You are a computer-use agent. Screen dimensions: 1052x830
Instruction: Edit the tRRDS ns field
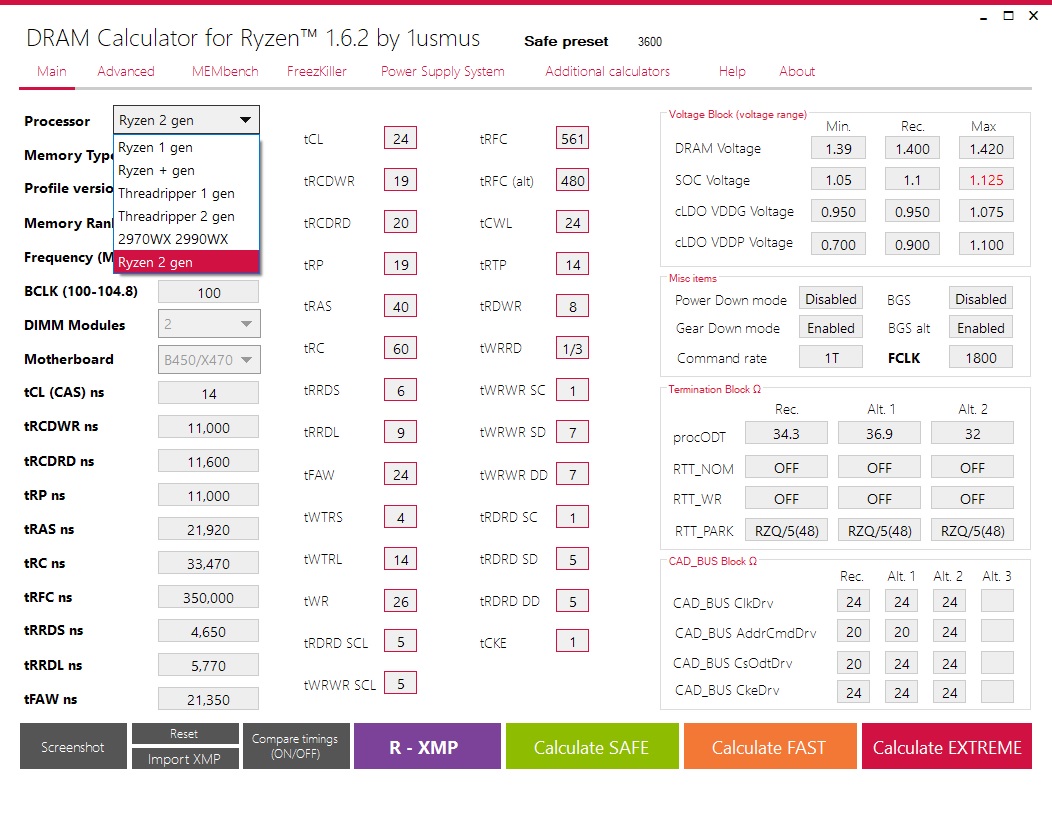click(209, 631)
